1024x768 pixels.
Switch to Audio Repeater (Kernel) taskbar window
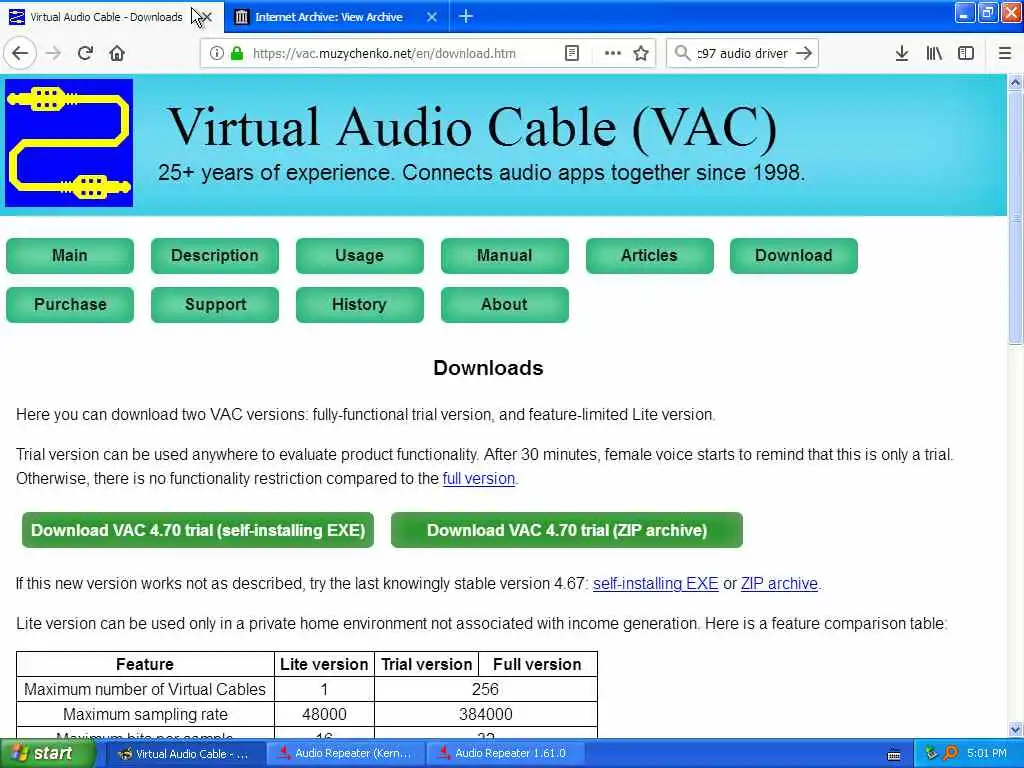pos(345,754)
